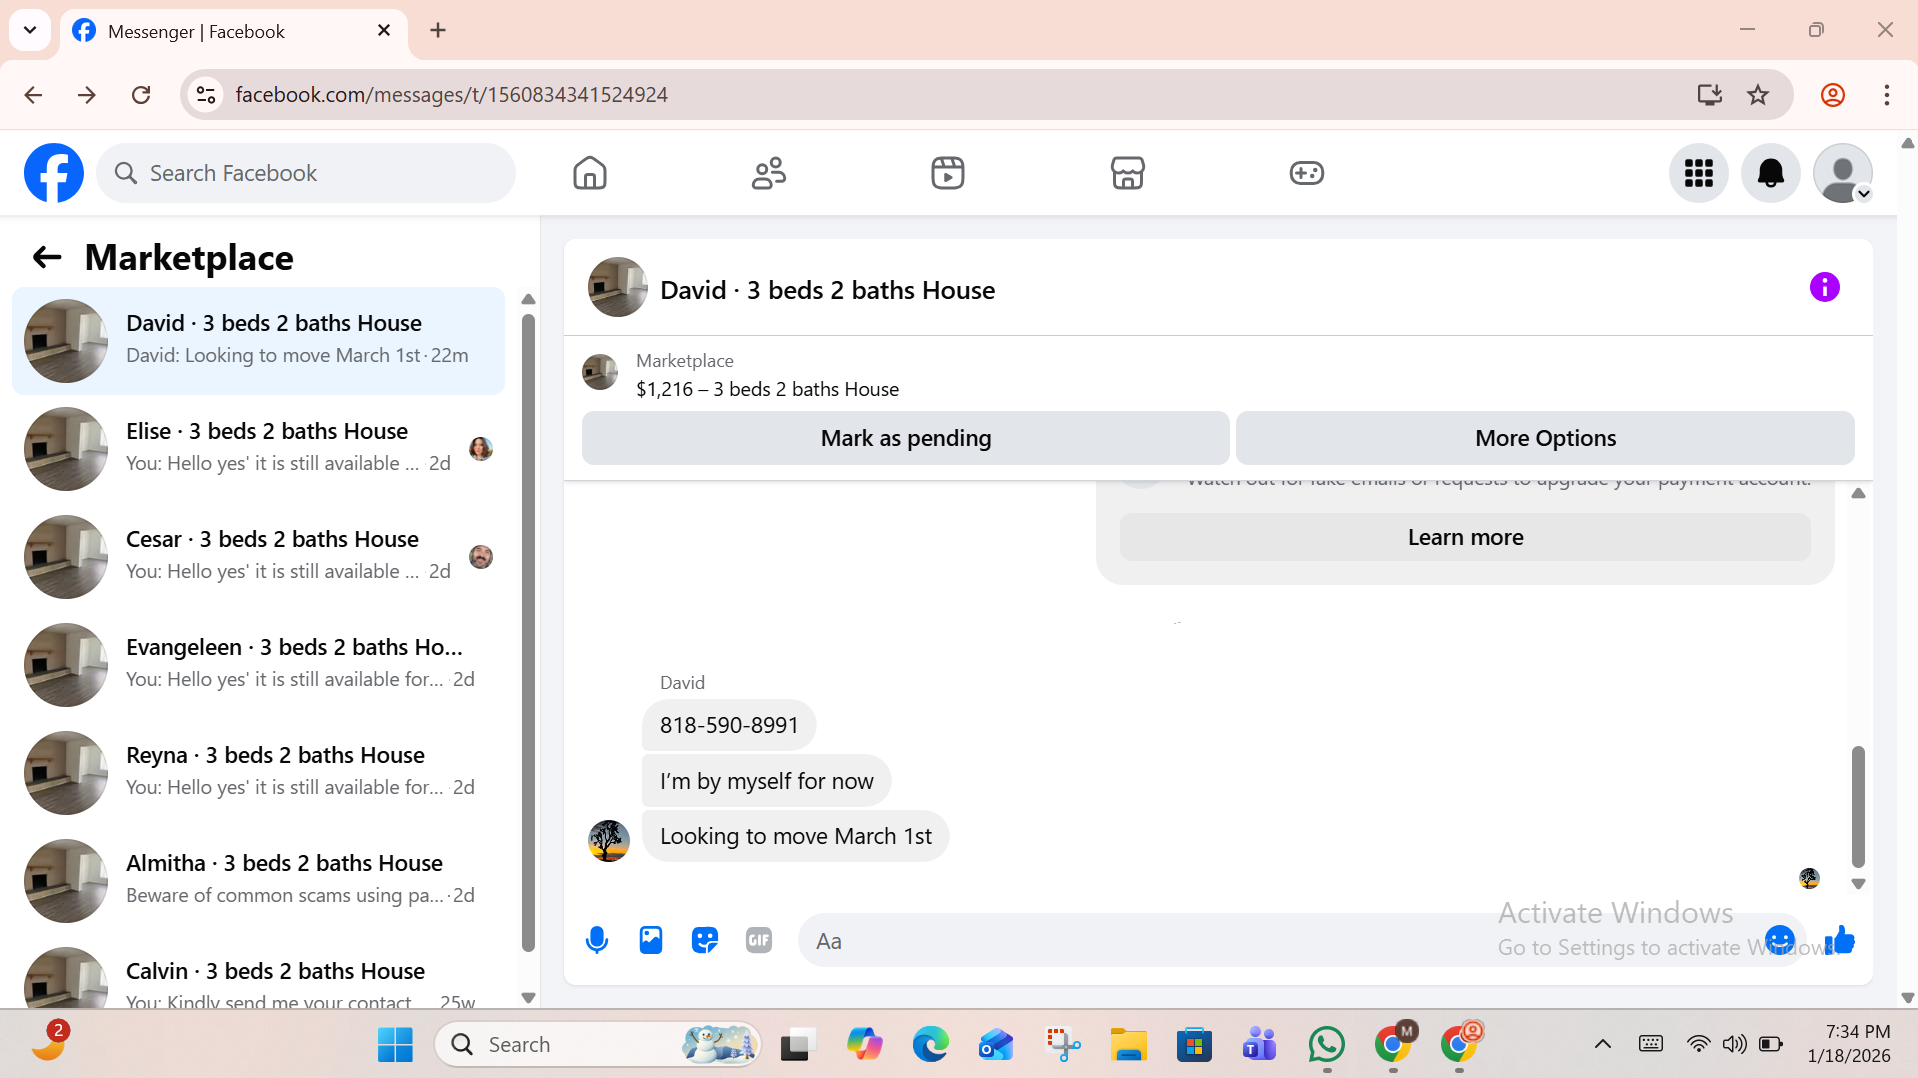The image size is (1918, 1078).
Task: Close the Messenger | Facebook tab
Action: (384, 31)
